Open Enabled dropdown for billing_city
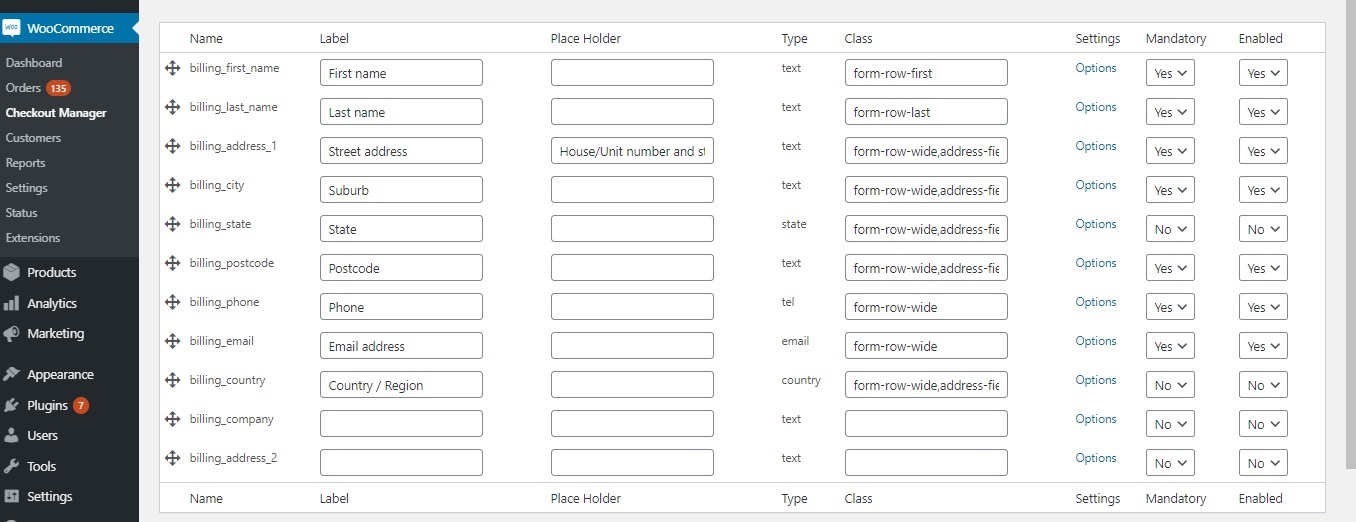The width and height of the screenshot is (1356, 522). coord(1263,190)
